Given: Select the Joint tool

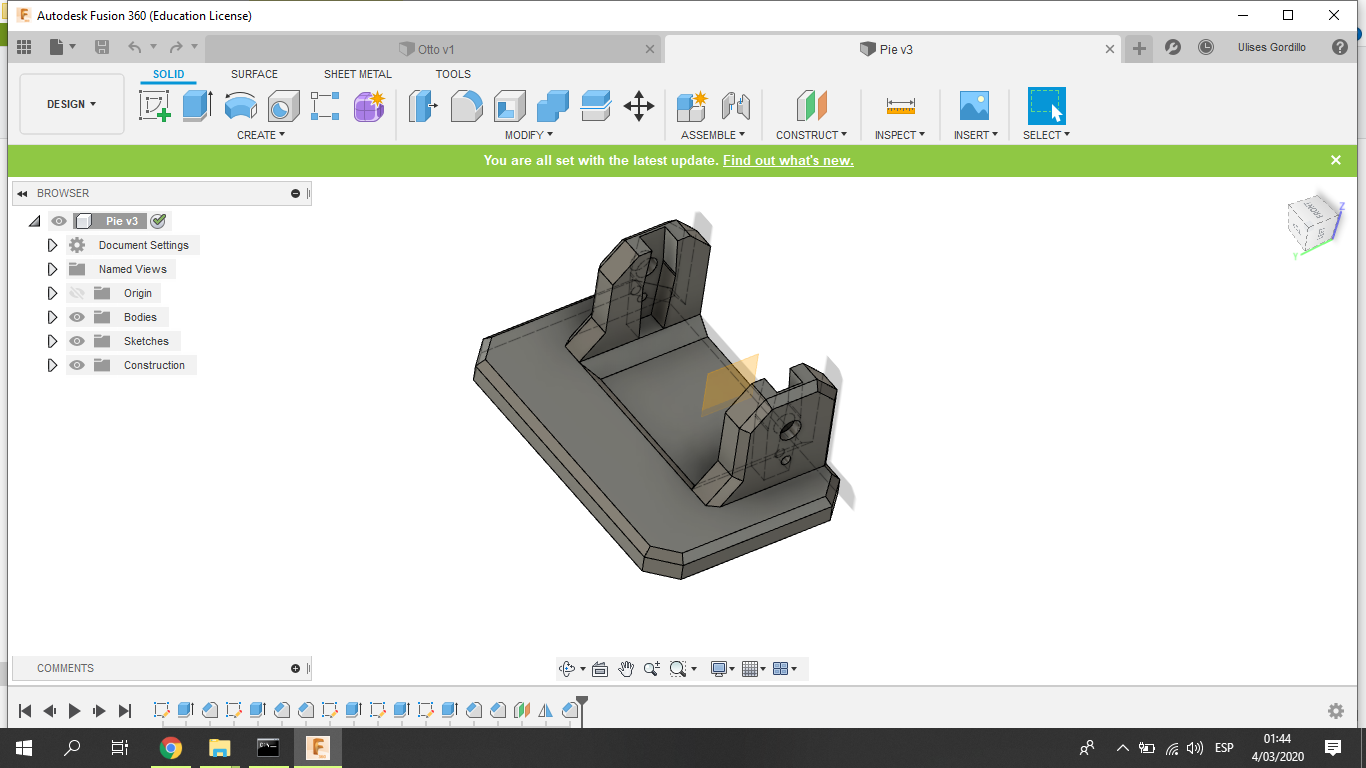Looking at the screenshot, I should tap(735, 105).
